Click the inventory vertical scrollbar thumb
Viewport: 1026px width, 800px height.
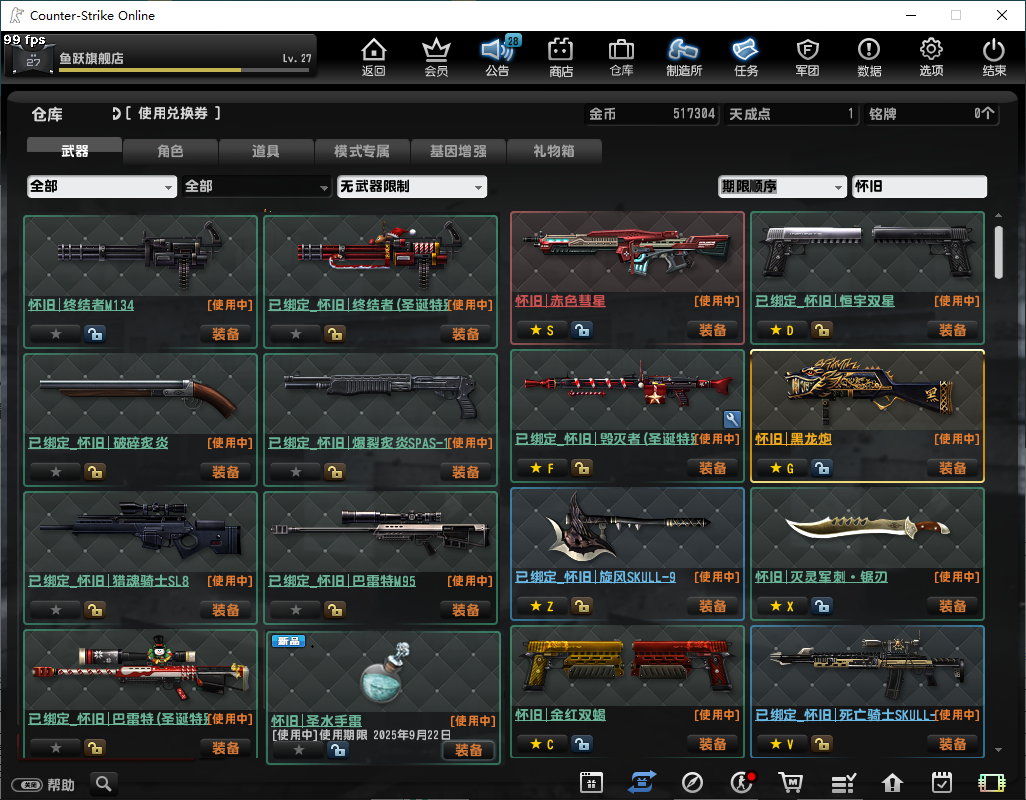999,252
